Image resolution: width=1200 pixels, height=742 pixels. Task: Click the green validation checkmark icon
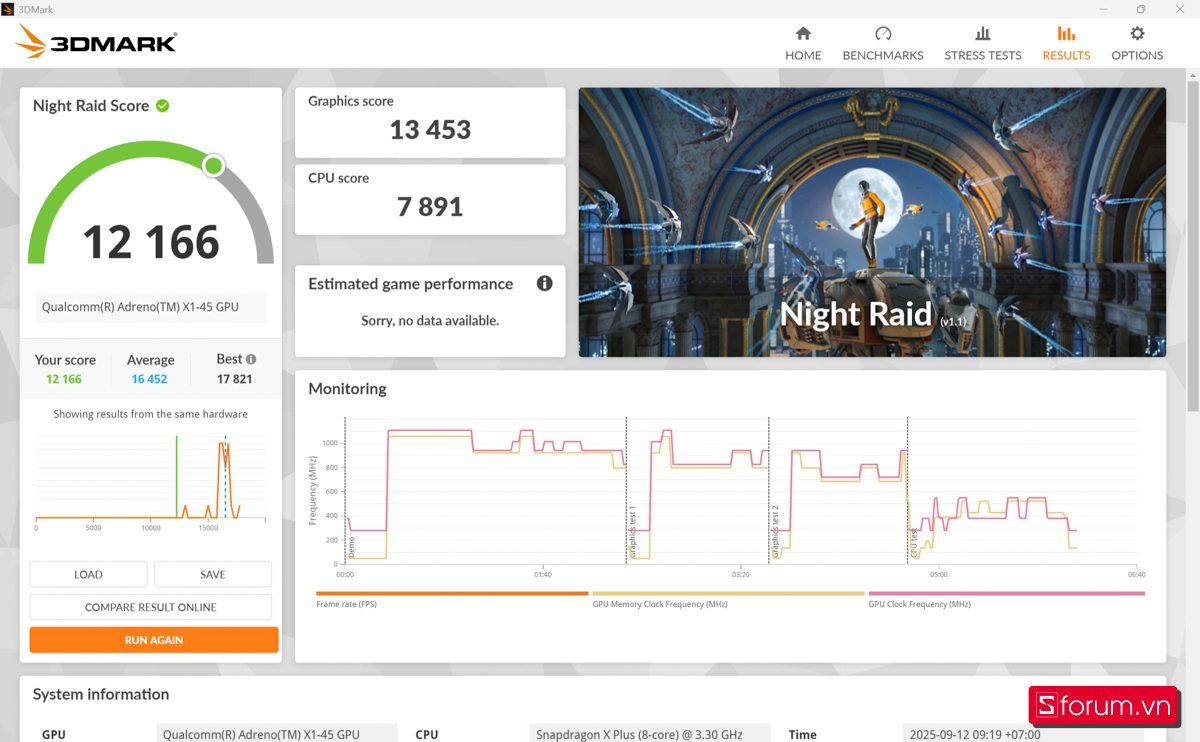[162, 106]
